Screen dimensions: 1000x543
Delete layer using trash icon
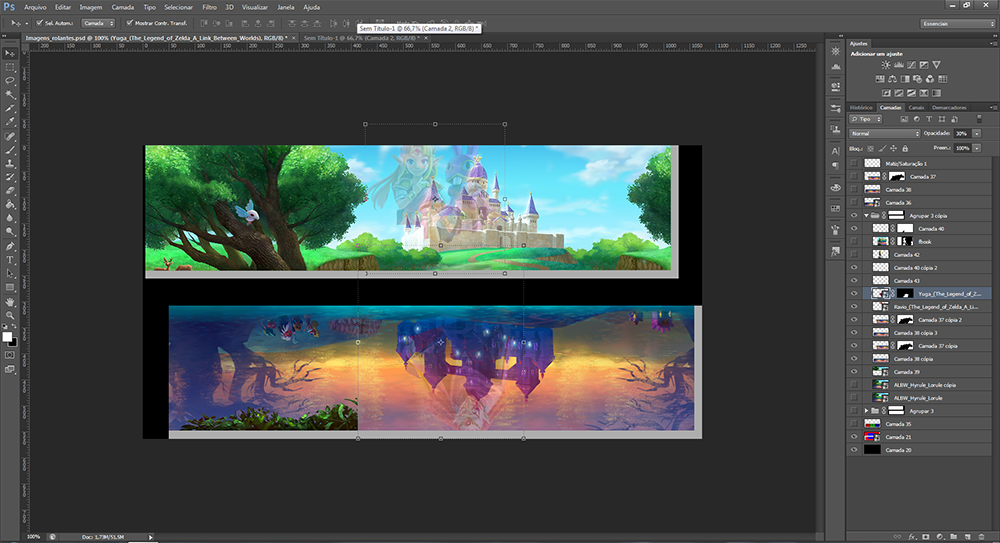[982, 537]
